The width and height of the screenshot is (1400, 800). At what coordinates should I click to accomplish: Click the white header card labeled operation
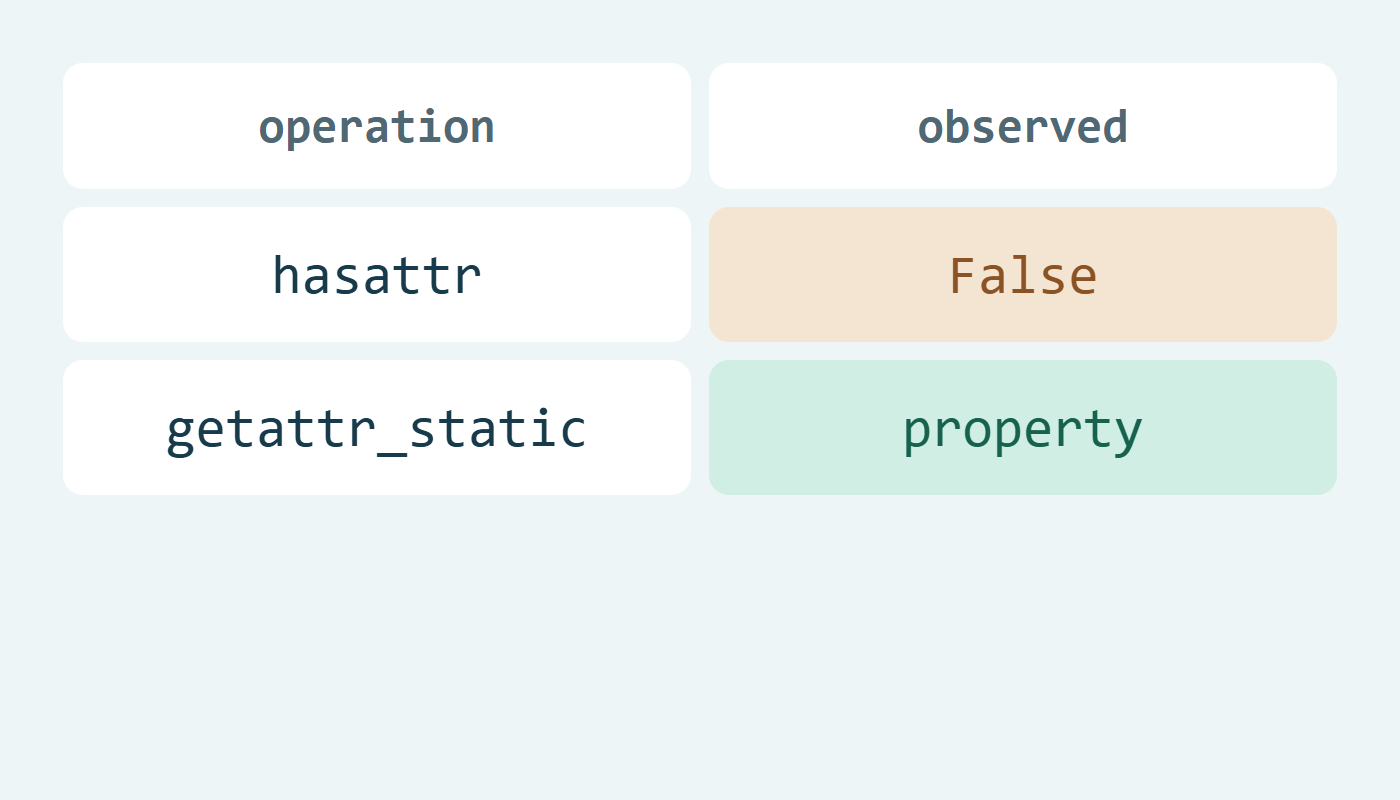pyautogui.click(x=377, y=126)
